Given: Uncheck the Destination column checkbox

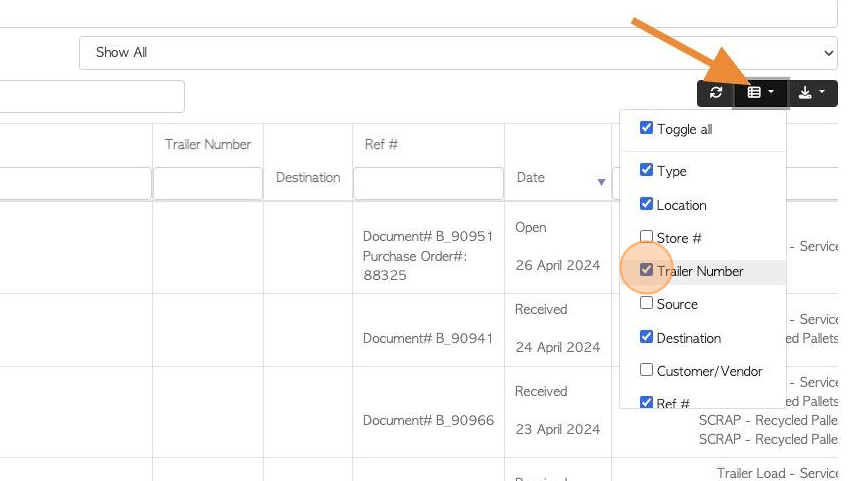Looking at the screenshot, I should (x=646, y=337).
